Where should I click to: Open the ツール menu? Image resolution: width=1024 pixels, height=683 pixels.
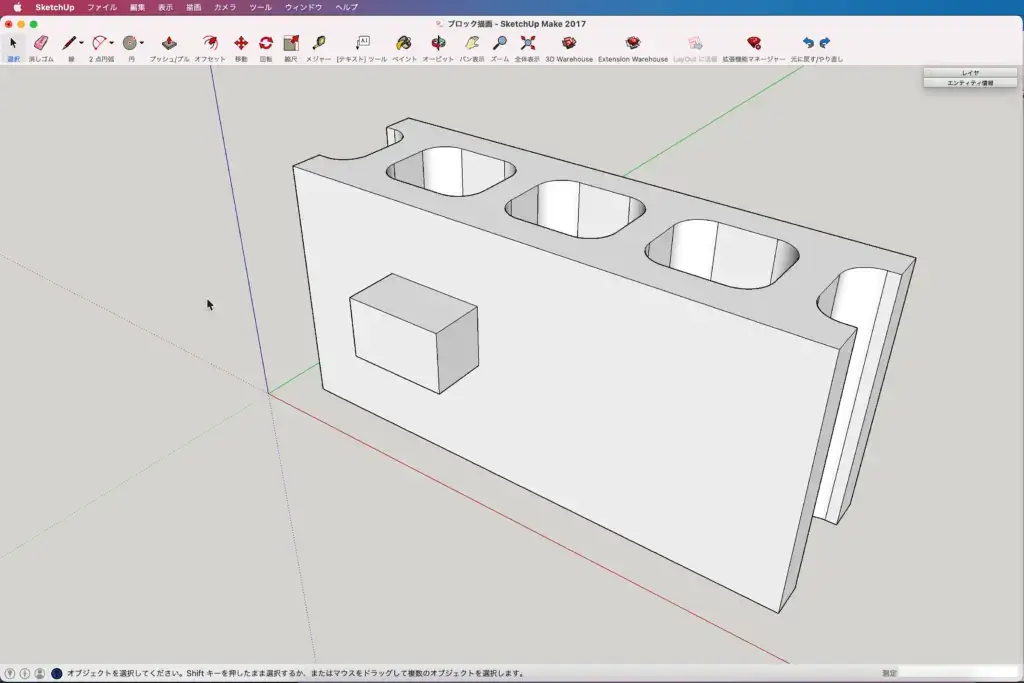tap(260, 7)
